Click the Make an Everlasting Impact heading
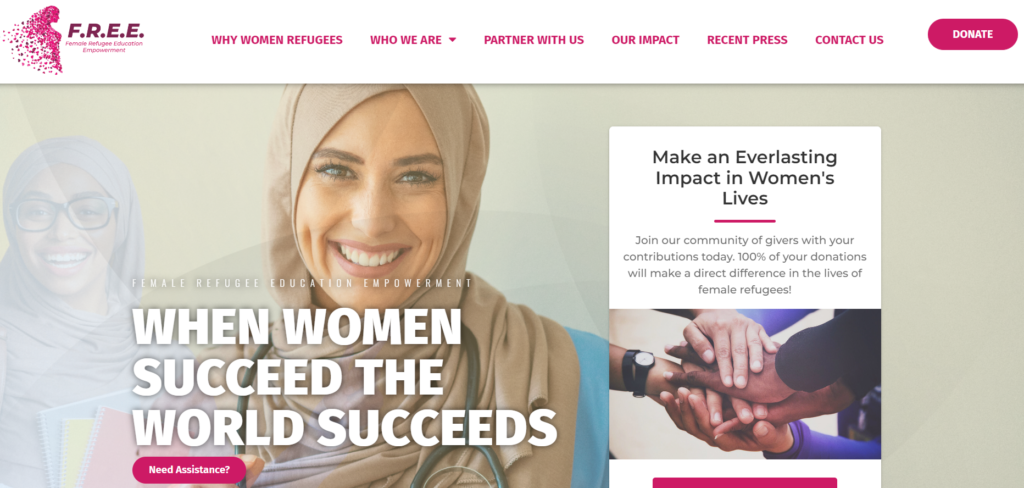Image resolution: width=1024 pixels, height=488 pixels. pyautogui.click(x=744, y=178)
